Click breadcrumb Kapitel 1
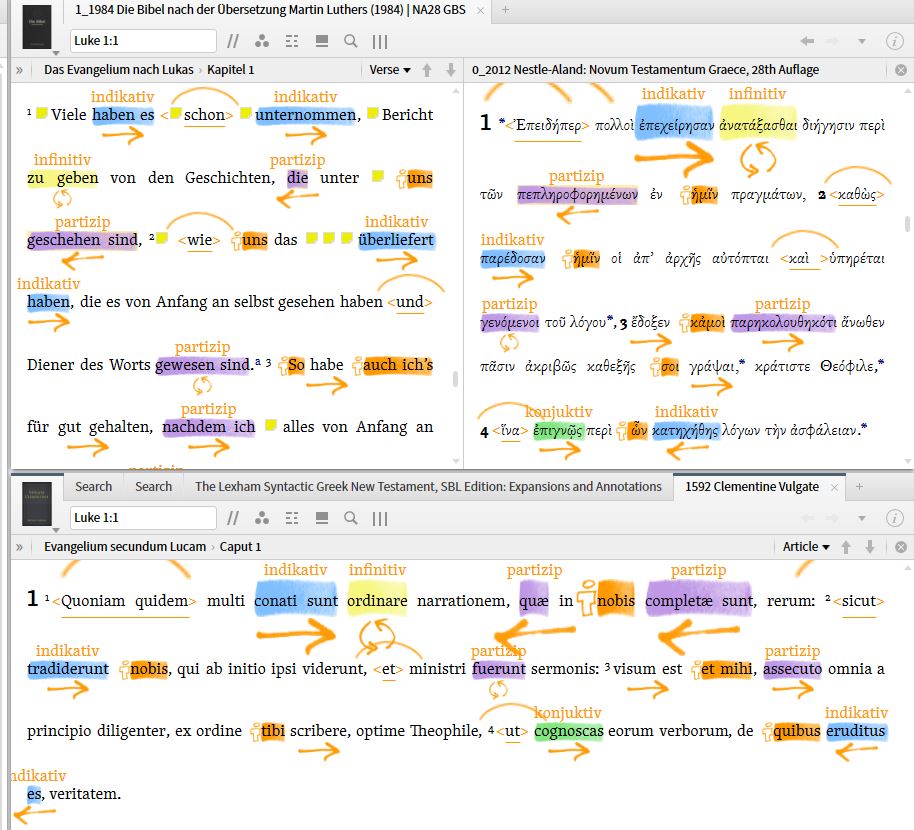The image size is (914, 830). click(x=231, y=70)
